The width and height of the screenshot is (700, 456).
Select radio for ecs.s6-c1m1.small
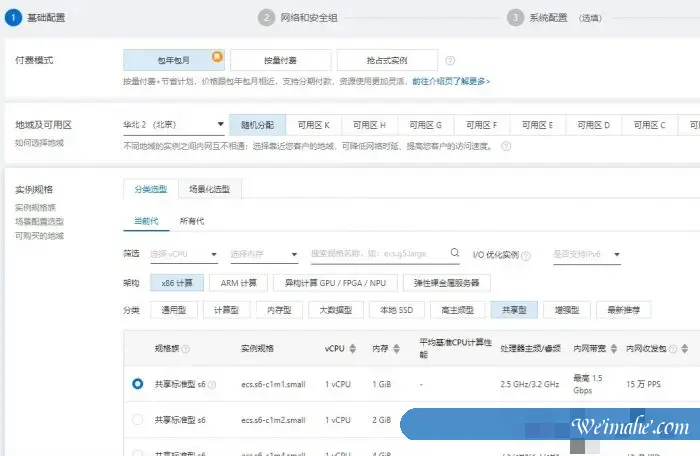[138, 384]
